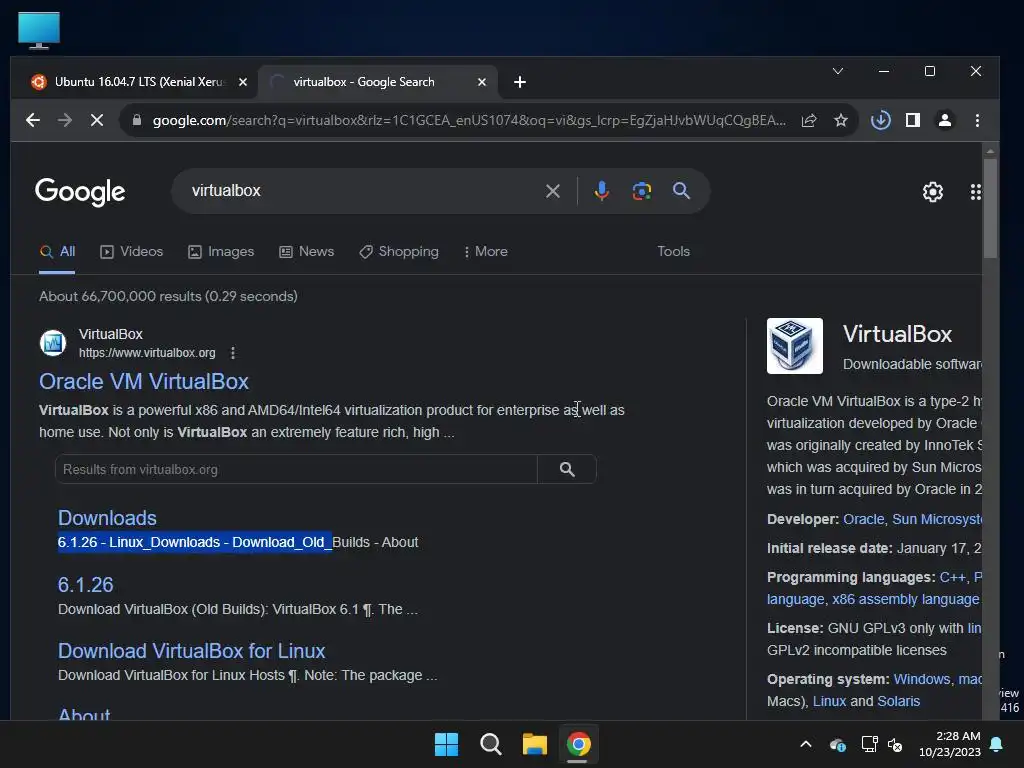This screenshot has width=1024, height=768.
Task: Click Results from virtualbox.org search field
Action: click(x=296, y=470)
